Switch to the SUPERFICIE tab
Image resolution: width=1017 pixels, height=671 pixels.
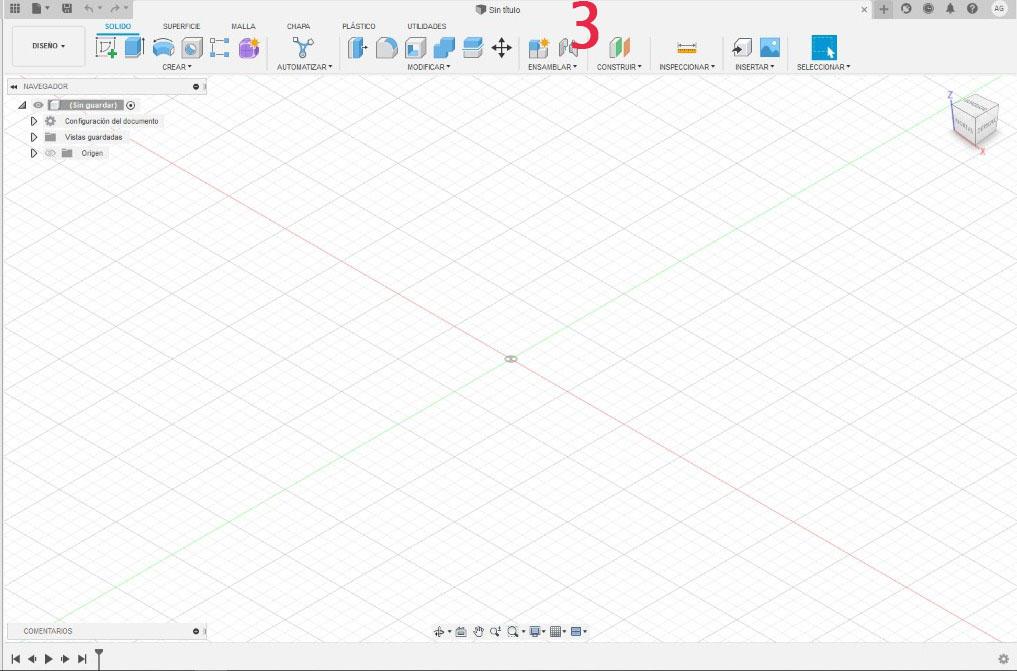point(182,27)
